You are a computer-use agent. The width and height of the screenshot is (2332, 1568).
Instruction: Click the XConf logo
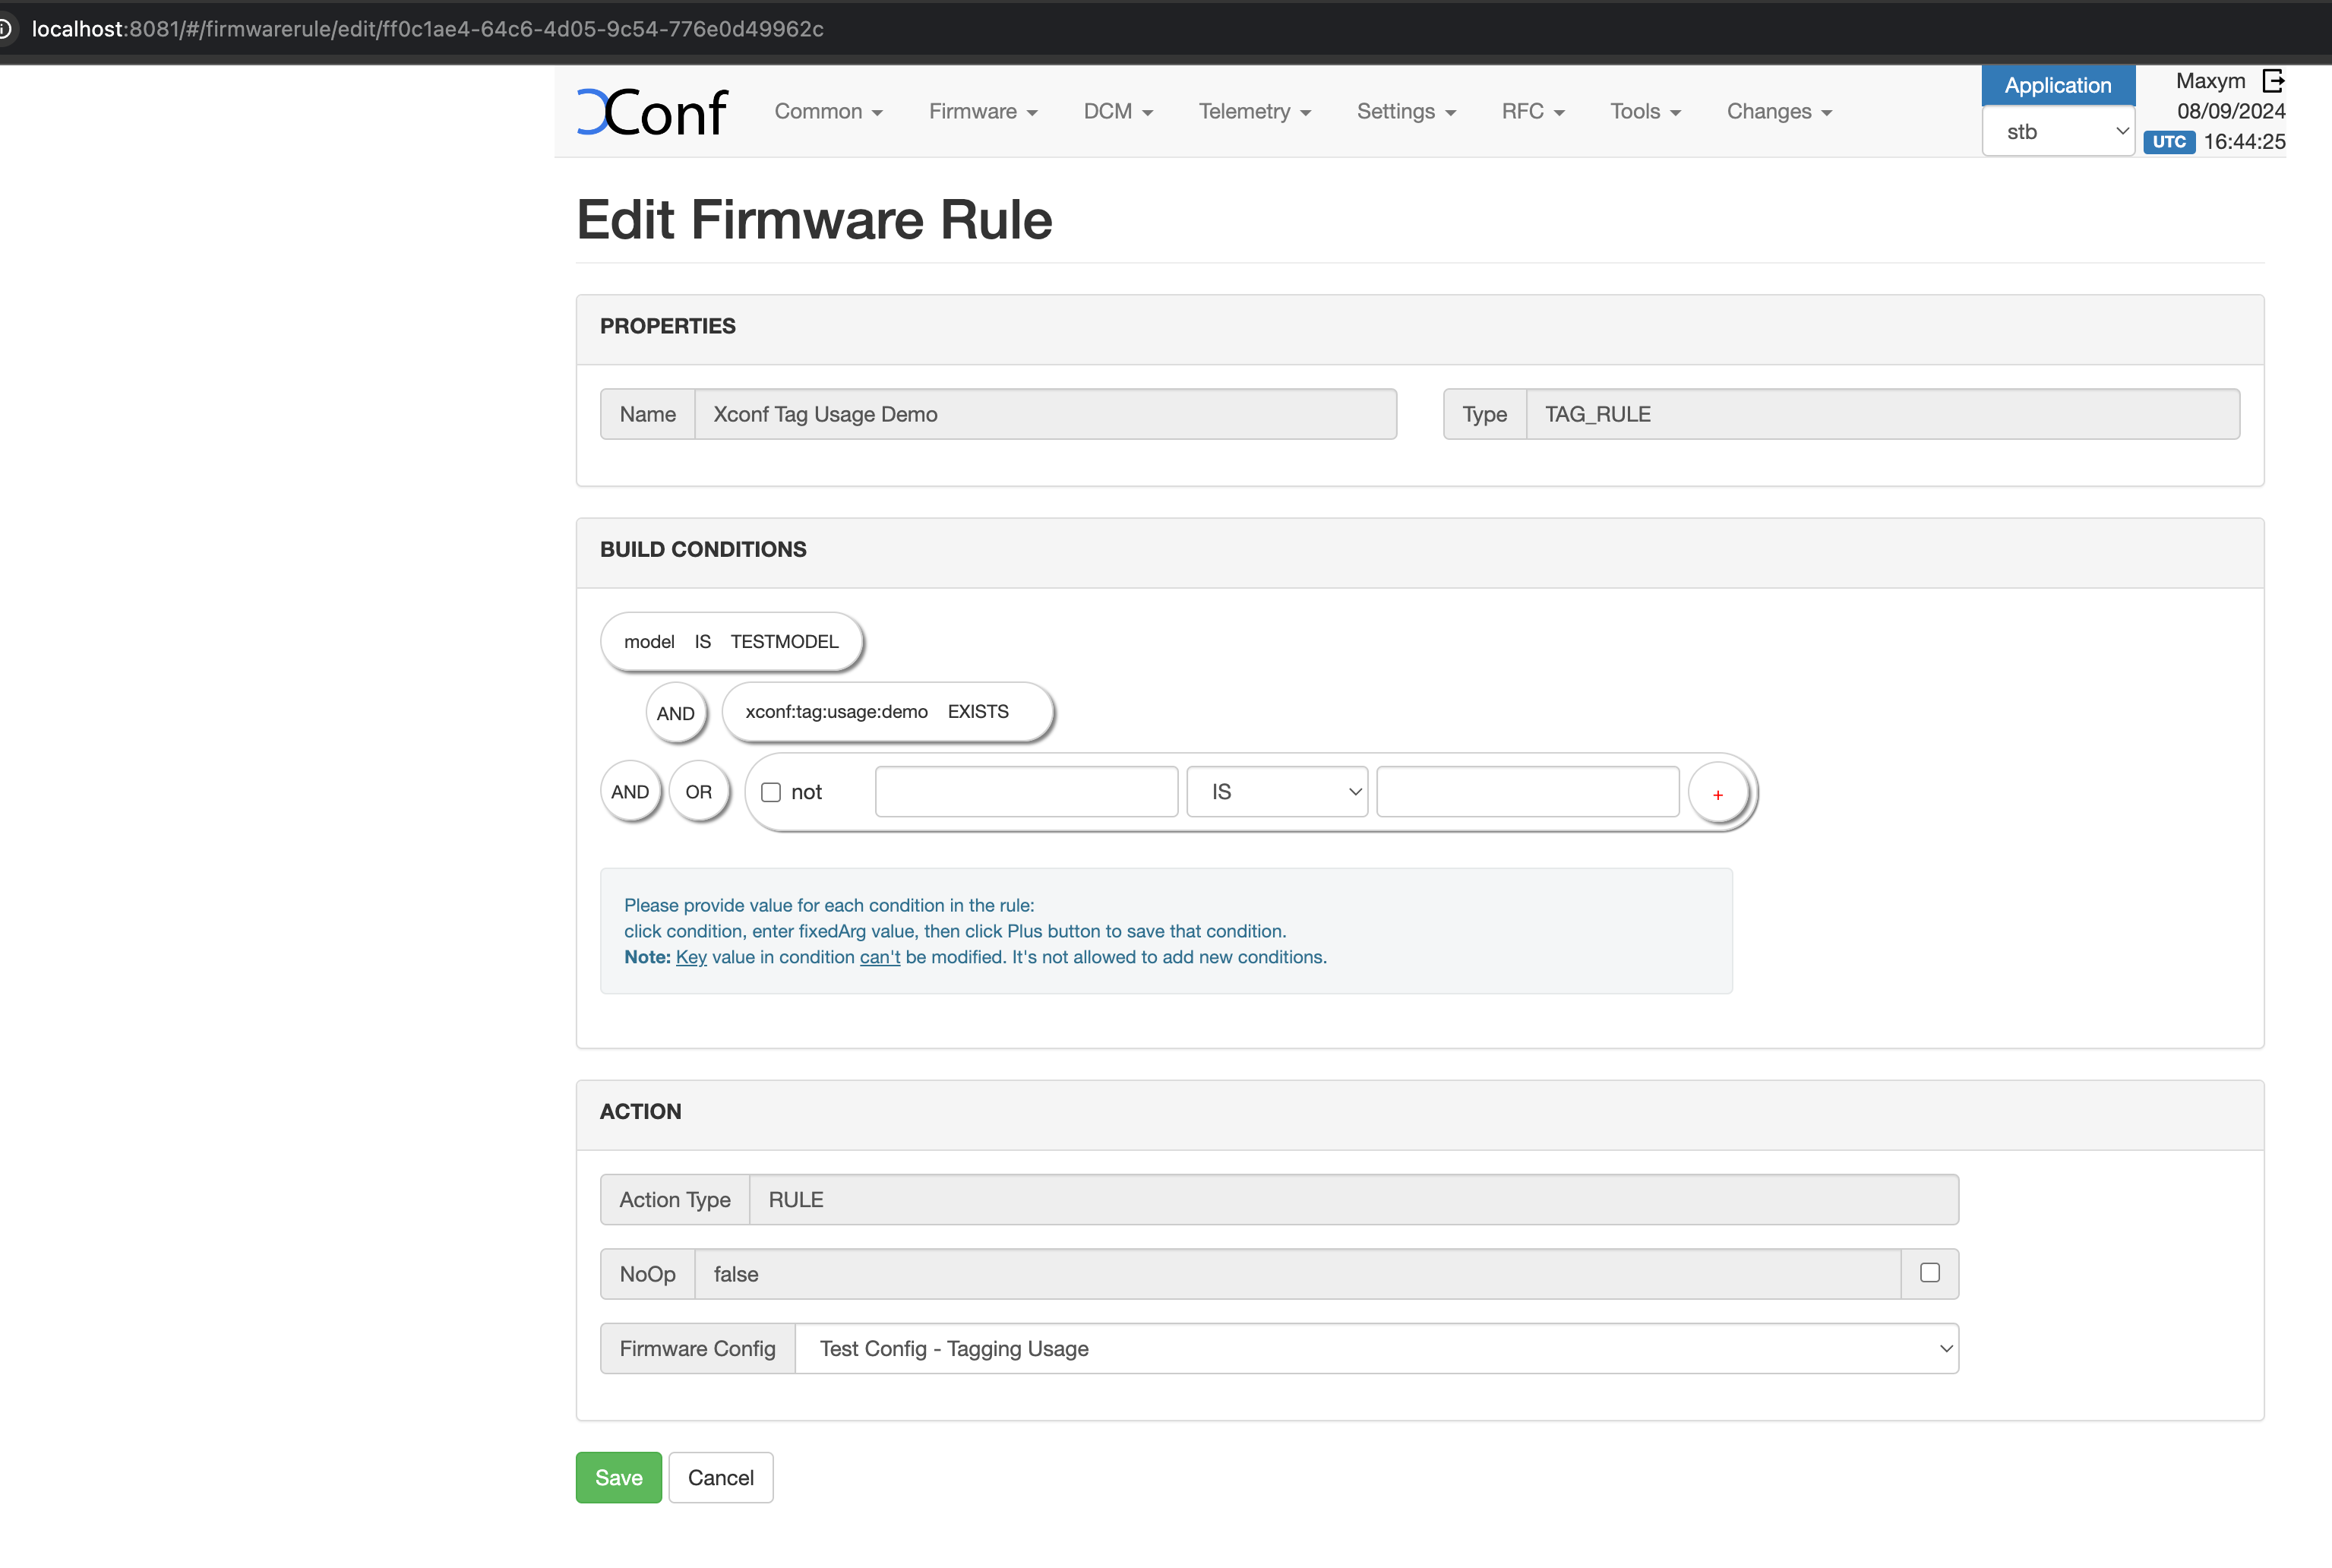[651, 112]
